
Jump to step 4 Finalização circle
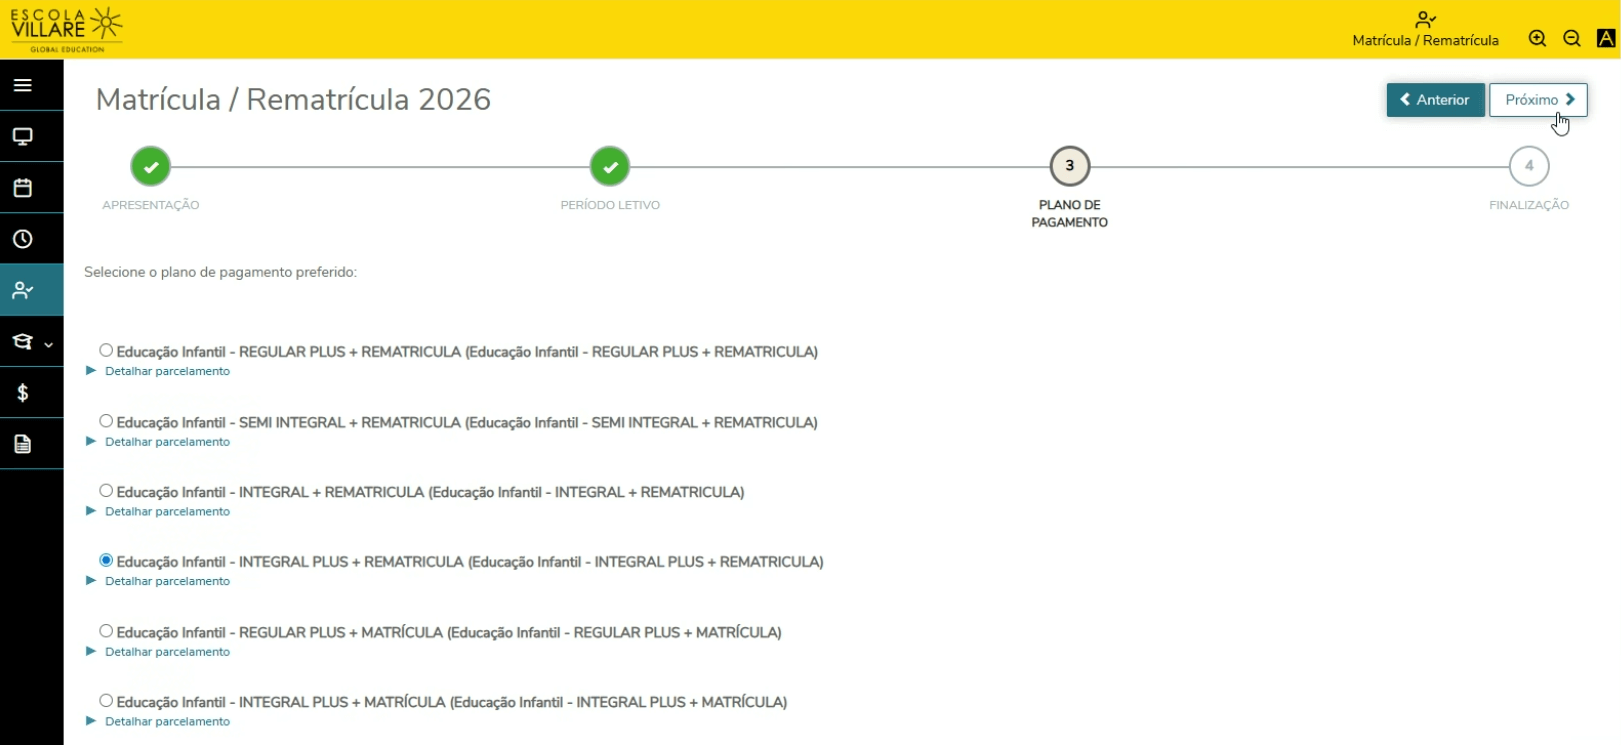tap(1528, 166)
